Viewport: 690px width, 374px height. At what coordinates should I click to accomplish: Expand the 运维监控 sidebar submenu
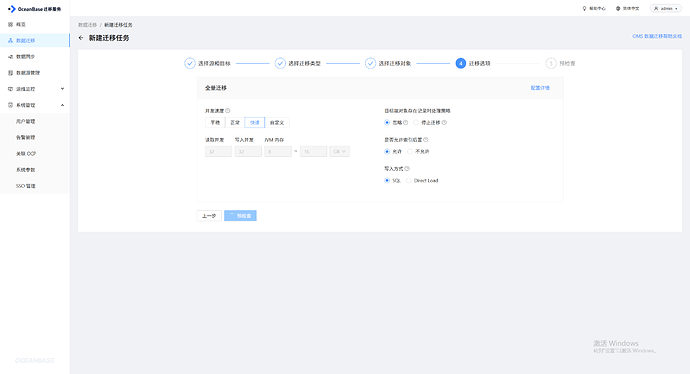click(x=62, y=89)
